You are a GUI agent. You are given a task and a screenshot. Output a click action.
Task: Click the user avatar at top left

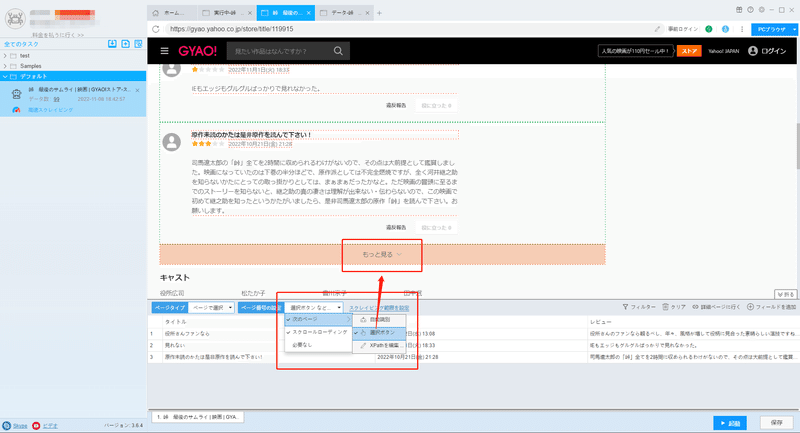coord(15,18)
